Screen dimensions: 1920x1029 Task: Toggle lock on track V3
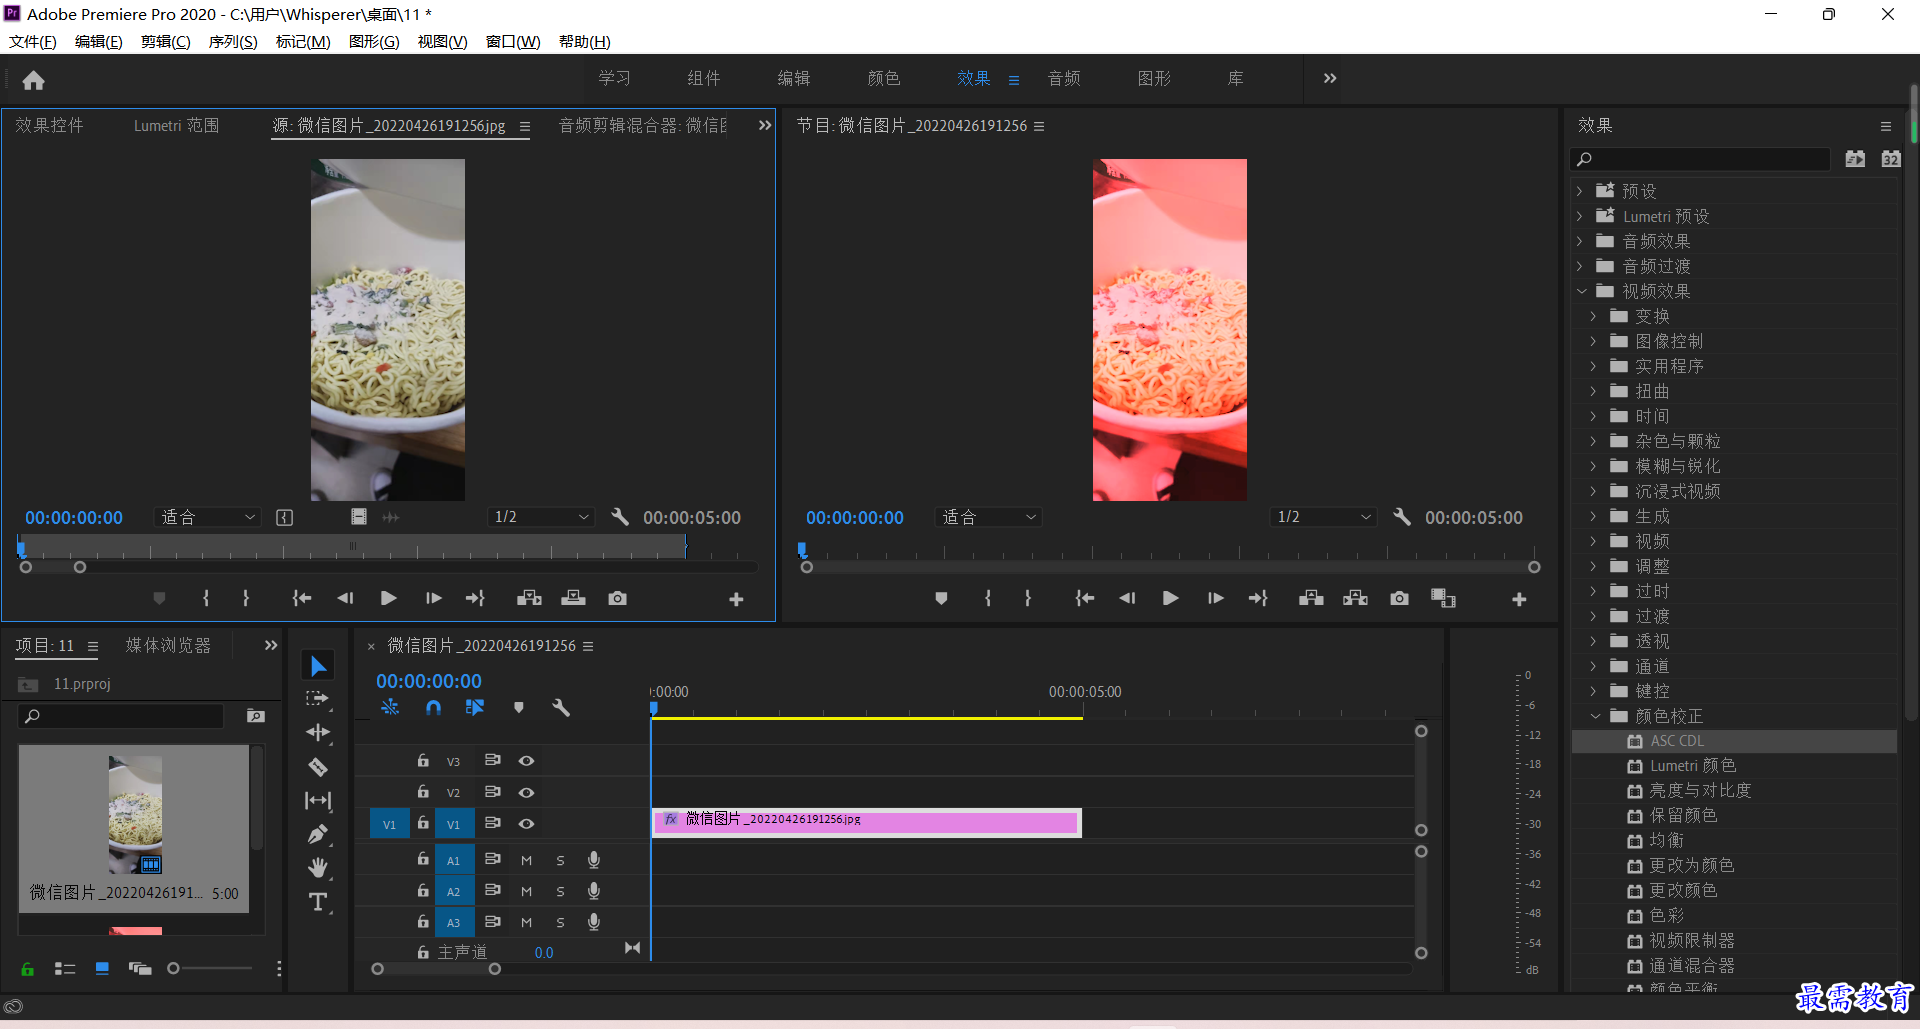click(423, 760)
